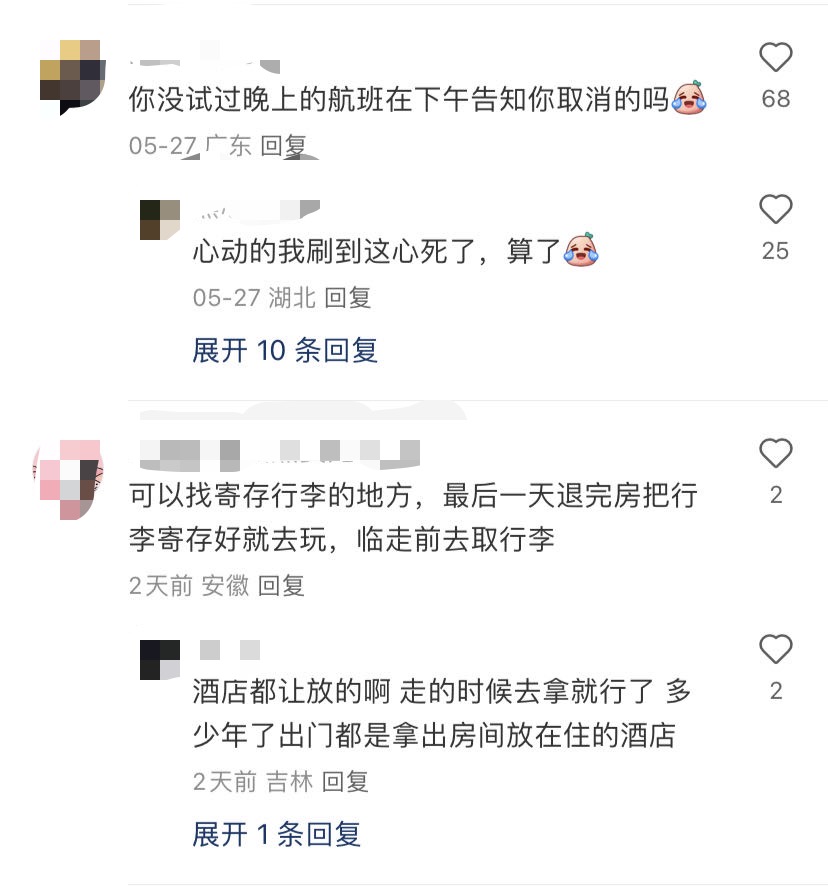Like the Jilin reply about hotel luggage

pyautogui.click(x=775, y=649)
